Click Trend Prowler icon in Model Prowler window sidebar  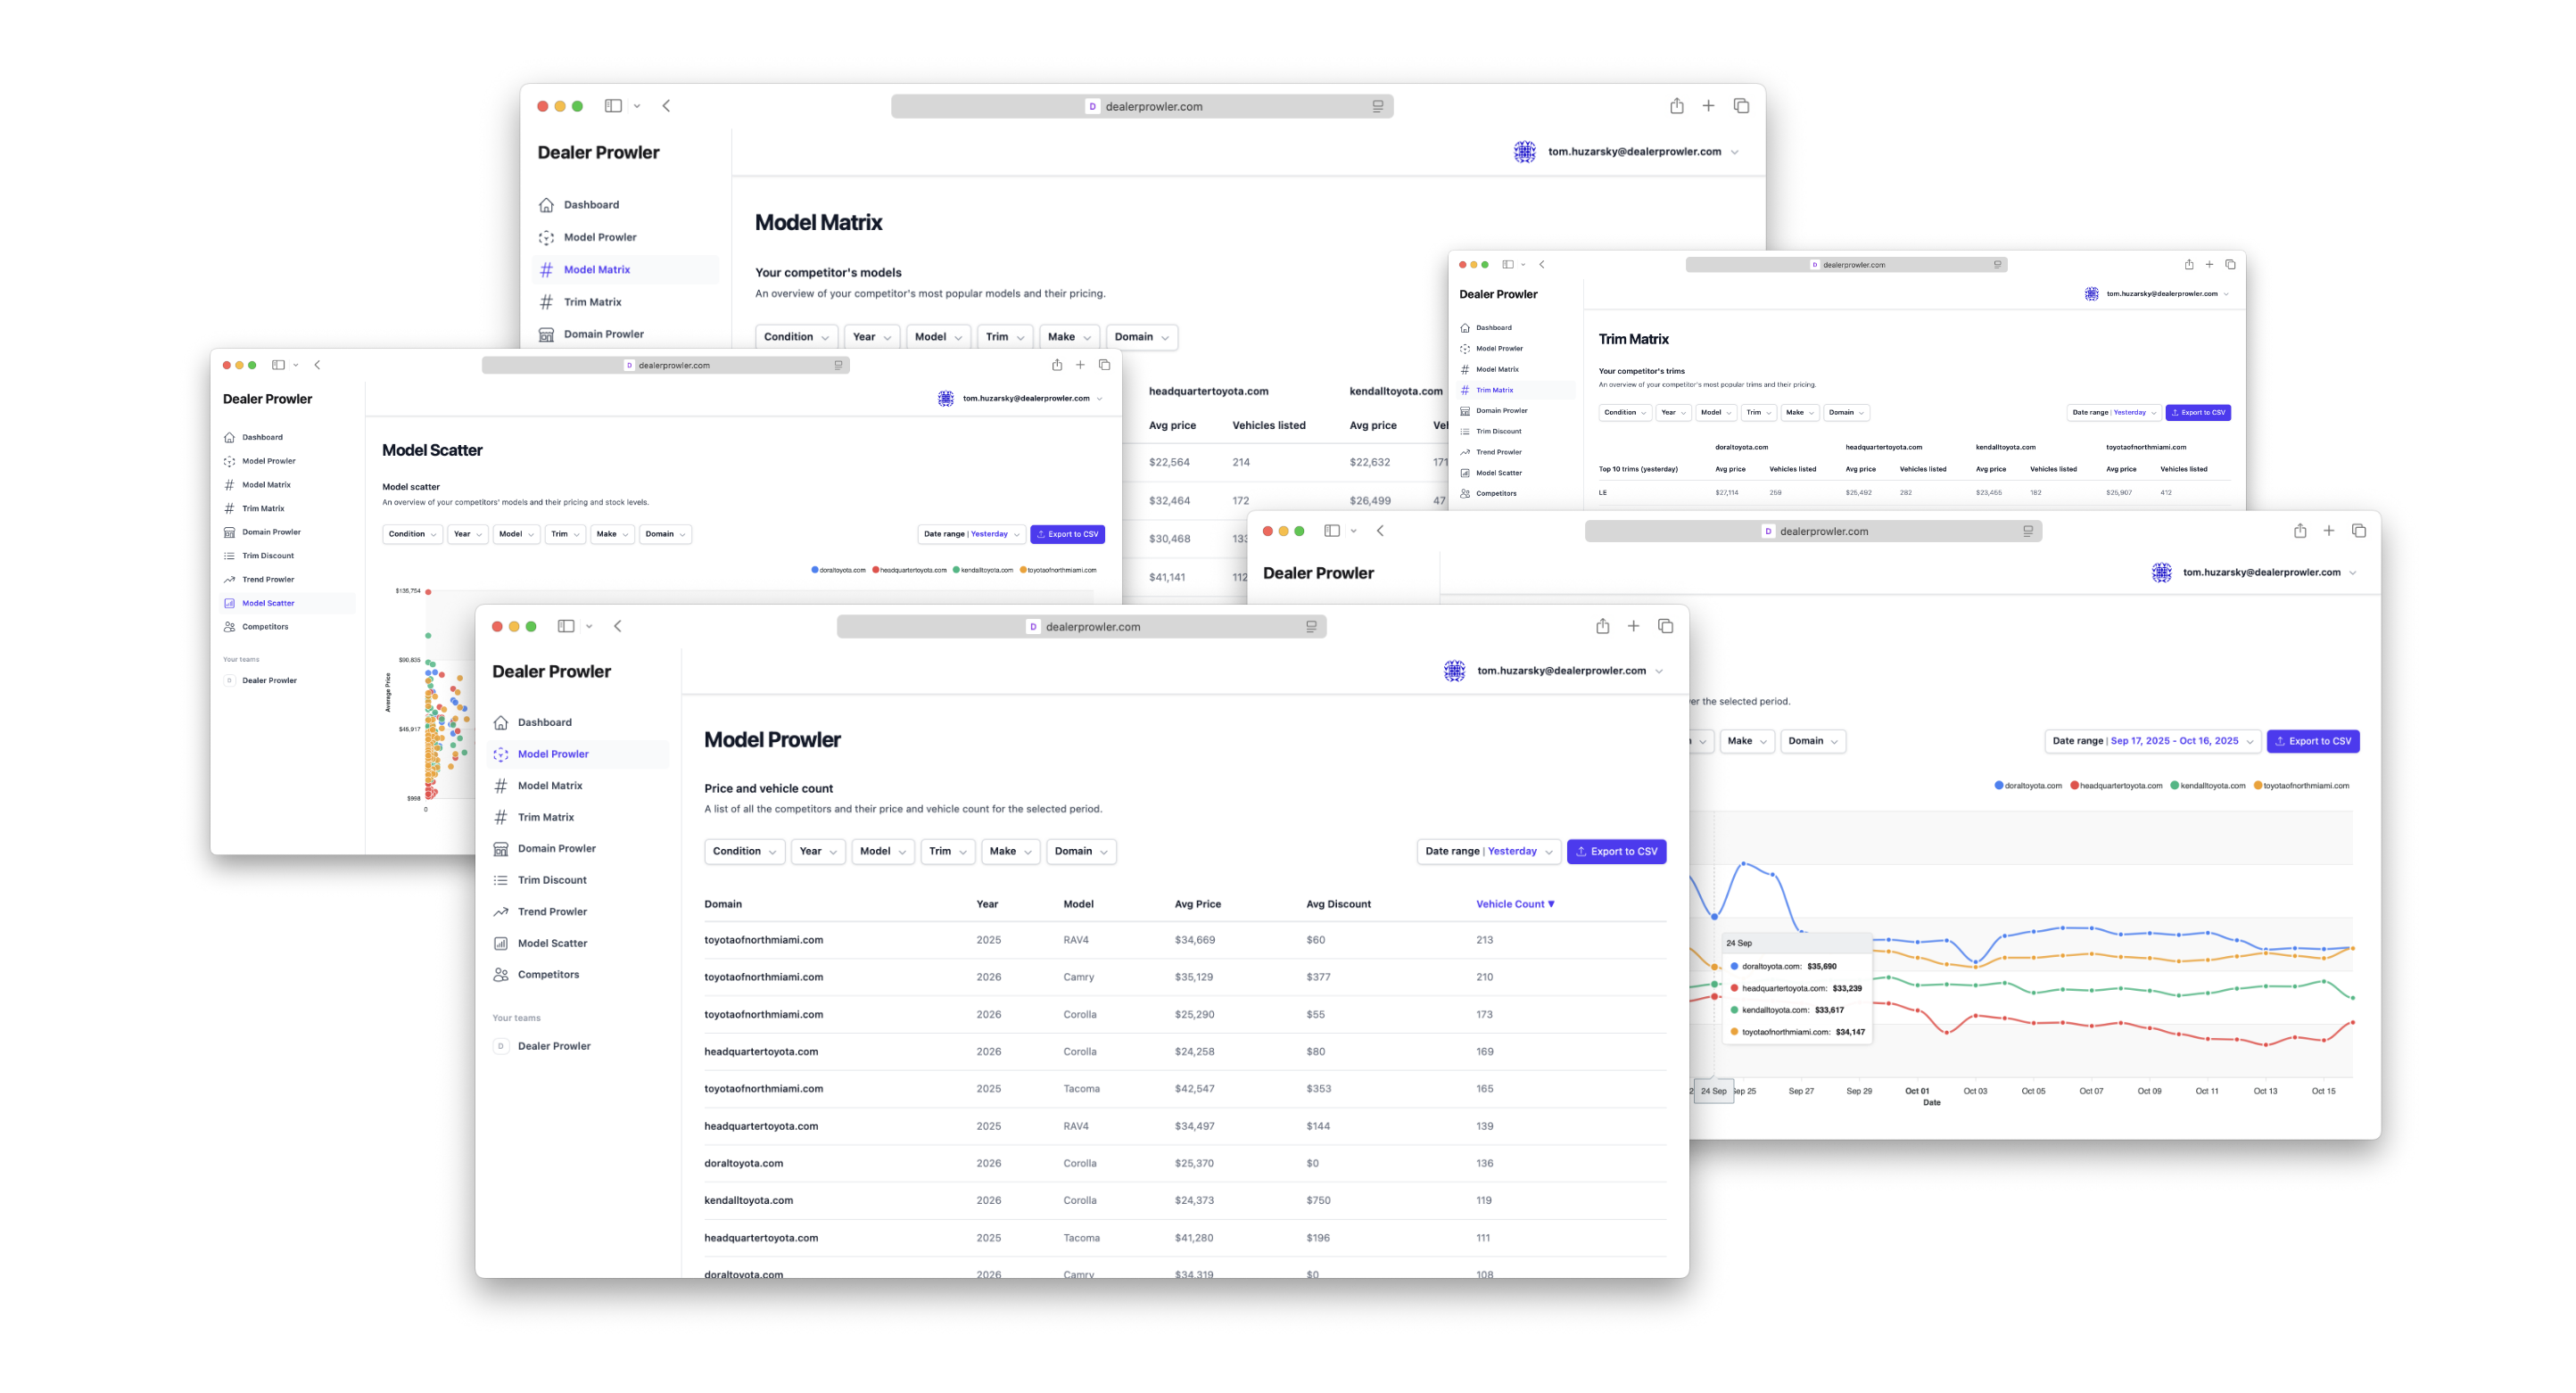click(501, 912)
